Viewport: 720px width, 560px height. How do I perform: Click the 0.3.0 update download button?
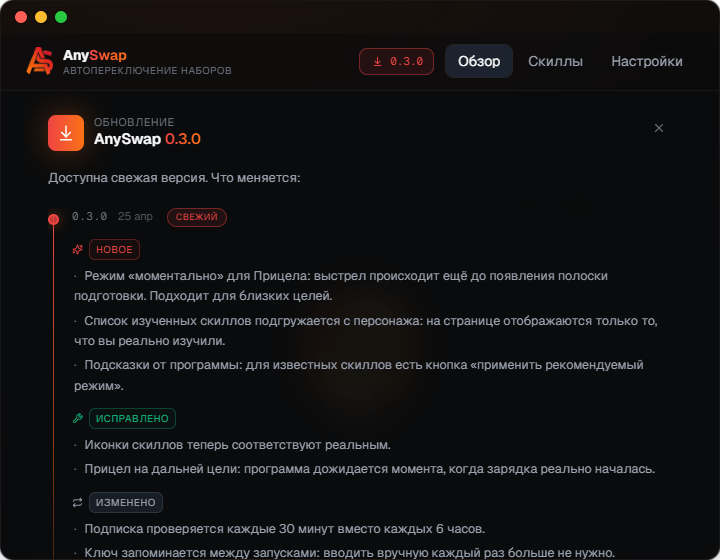pyautogui.click(x=396, y=62)
